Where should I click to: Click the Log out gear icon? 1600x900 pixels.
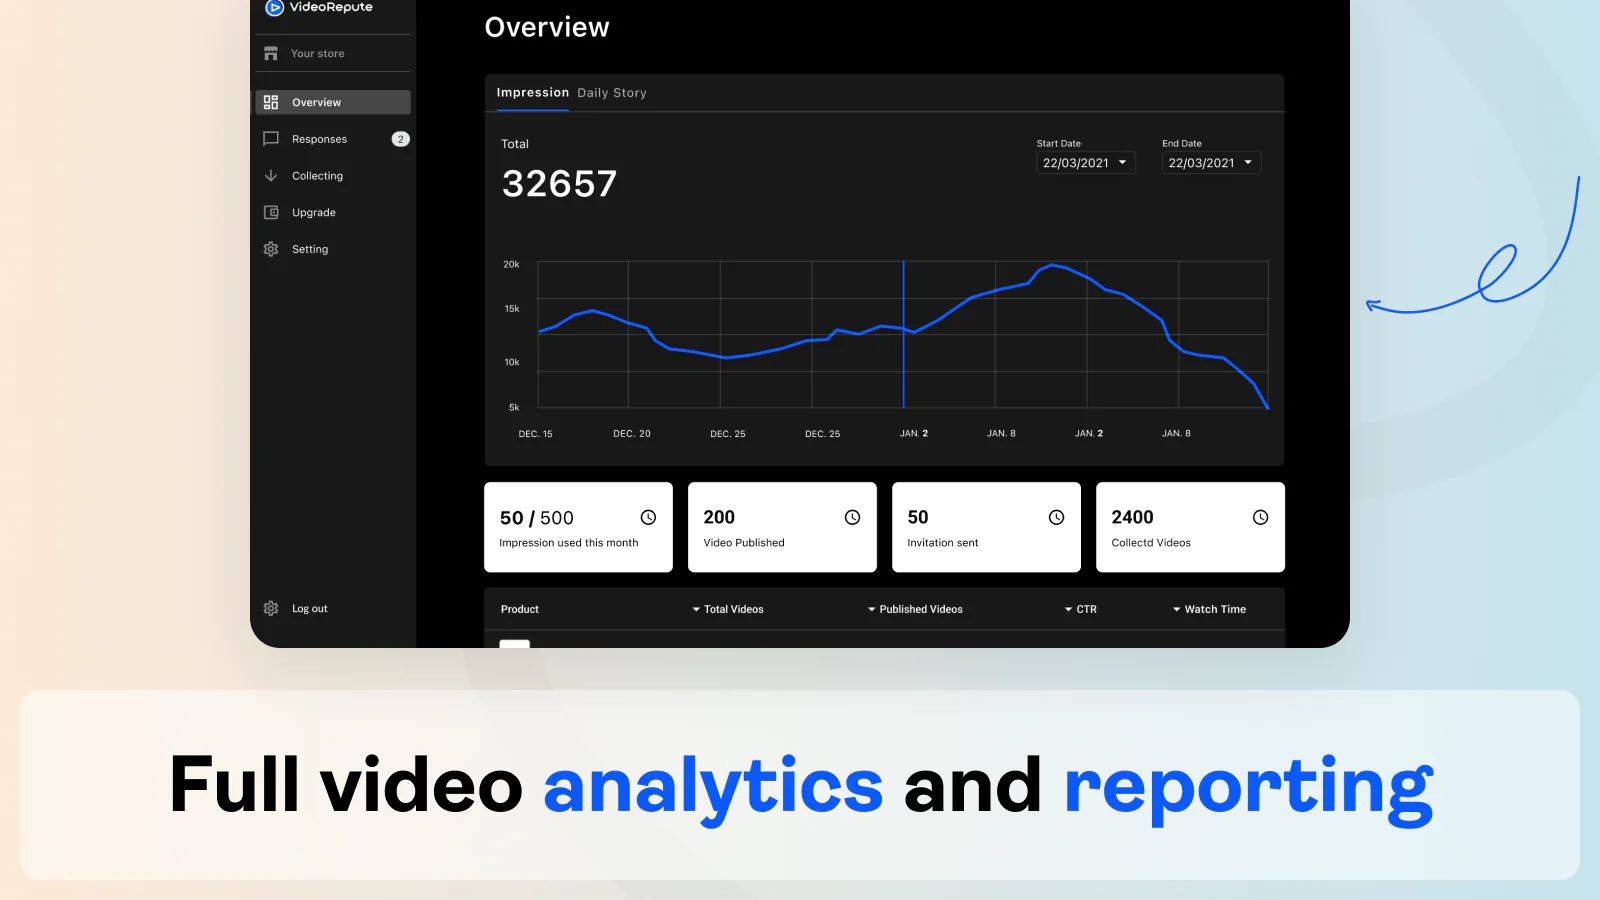tap(271, 608)
